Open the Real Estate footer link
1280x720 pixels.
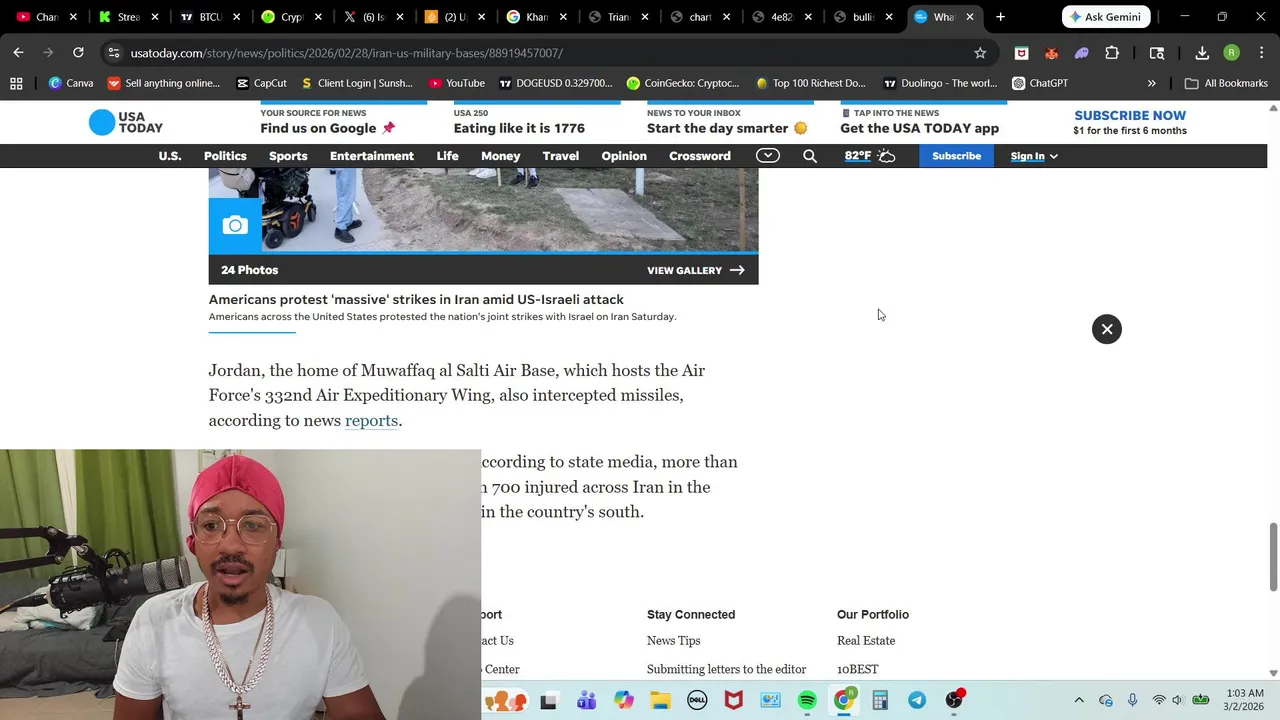[866, 641]
